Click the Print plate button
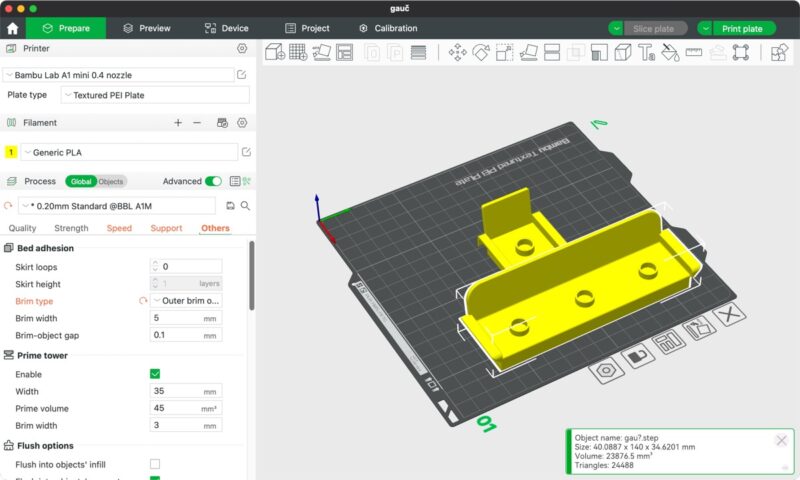 click(x=740, y=28)
